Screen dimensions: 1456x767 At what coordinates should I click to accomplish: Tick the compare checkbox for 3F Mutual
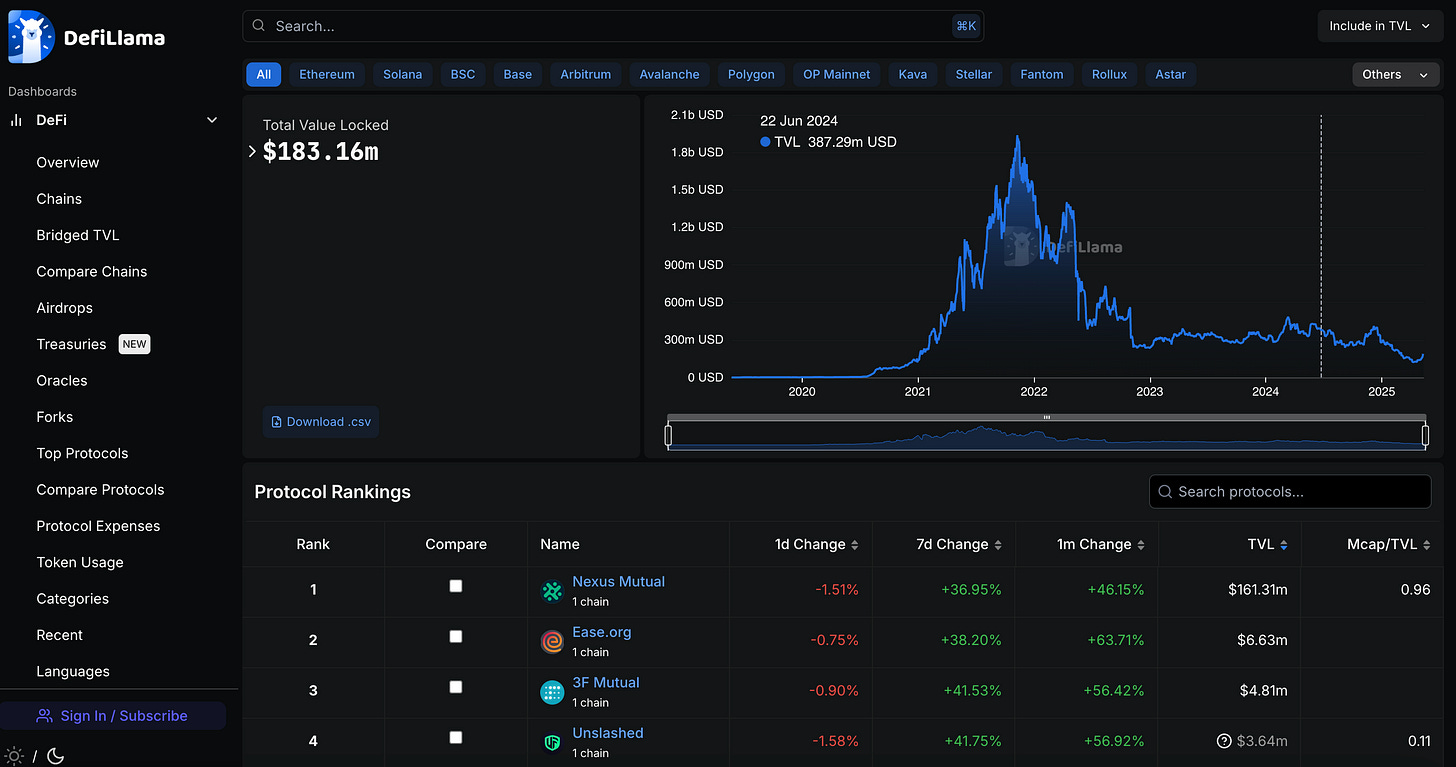tap(456, 687)
